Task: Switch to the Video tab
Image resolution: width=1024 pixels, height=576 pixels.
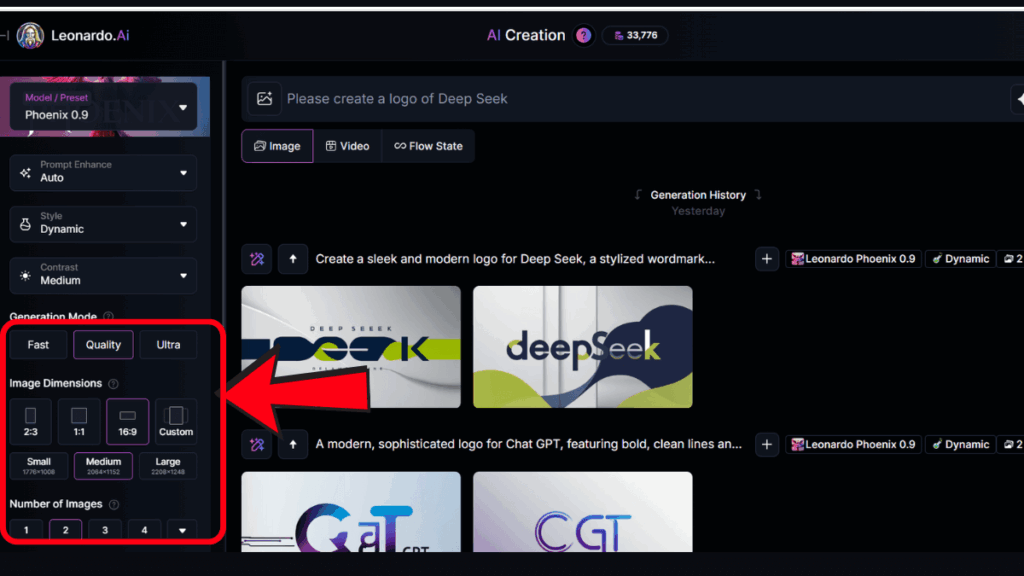Action: click(347, 146)
